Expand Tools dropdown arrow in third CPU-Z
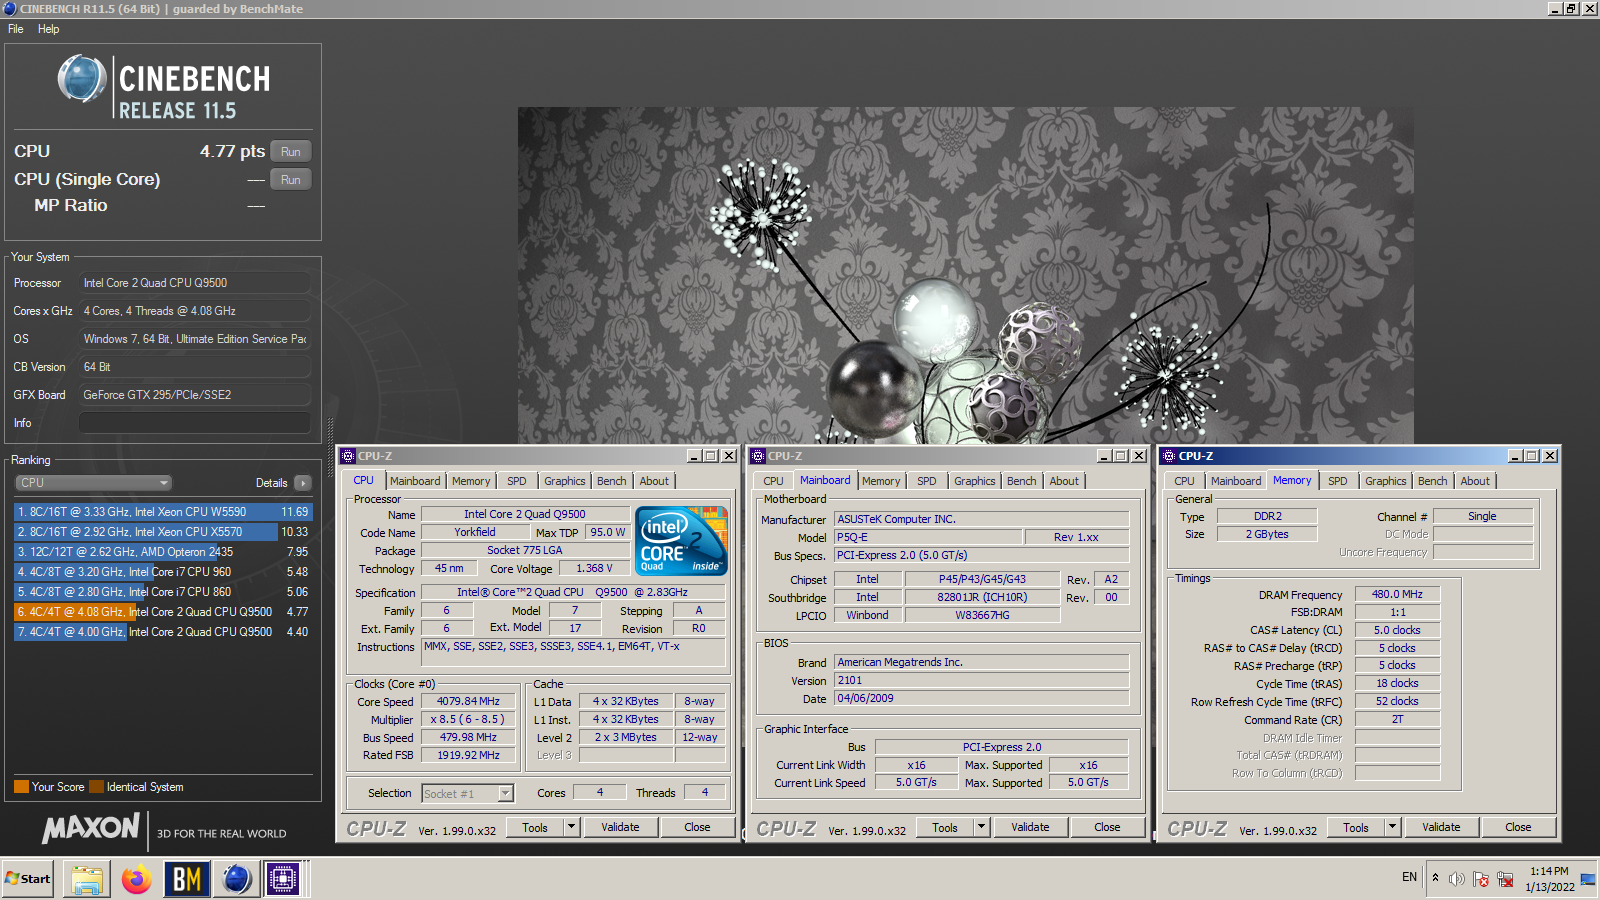The height and width of the screenshot is (900, 1600). coord(1392,827)
